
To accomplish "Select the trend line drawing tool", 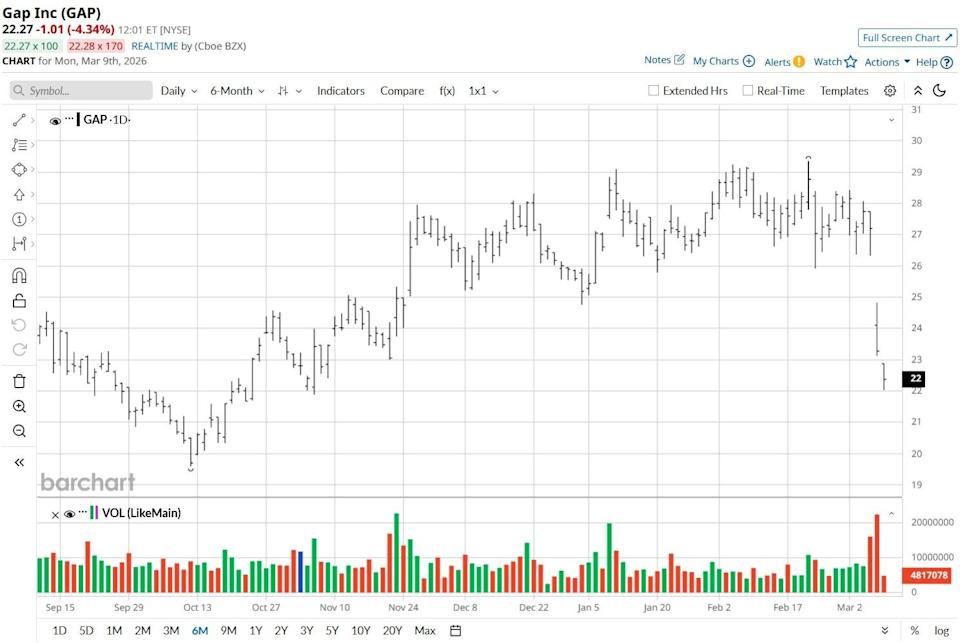I will (19, 120).
